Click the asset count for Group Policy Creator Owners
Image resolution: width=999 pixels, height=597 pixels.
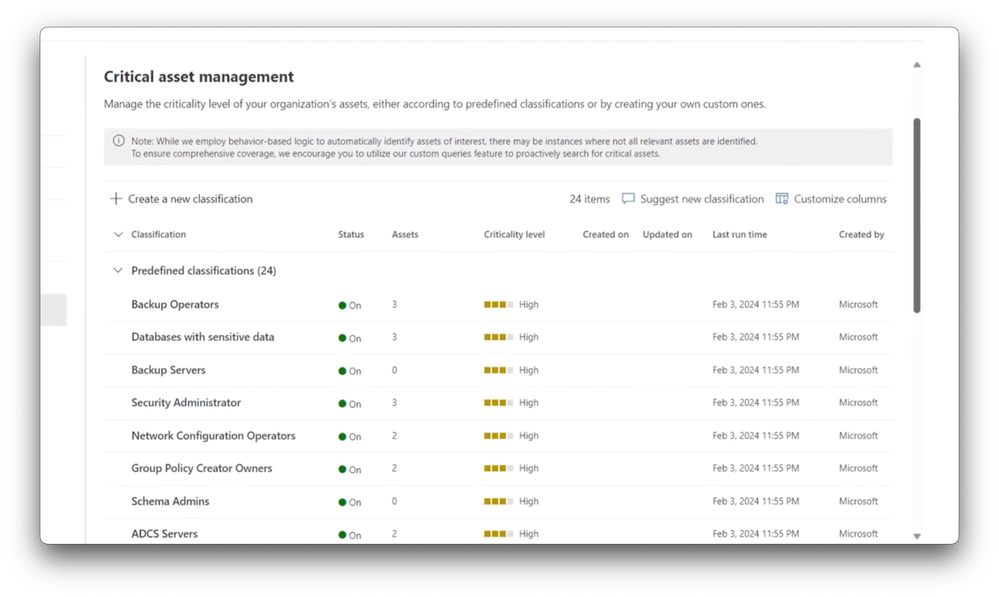point(394,468)
